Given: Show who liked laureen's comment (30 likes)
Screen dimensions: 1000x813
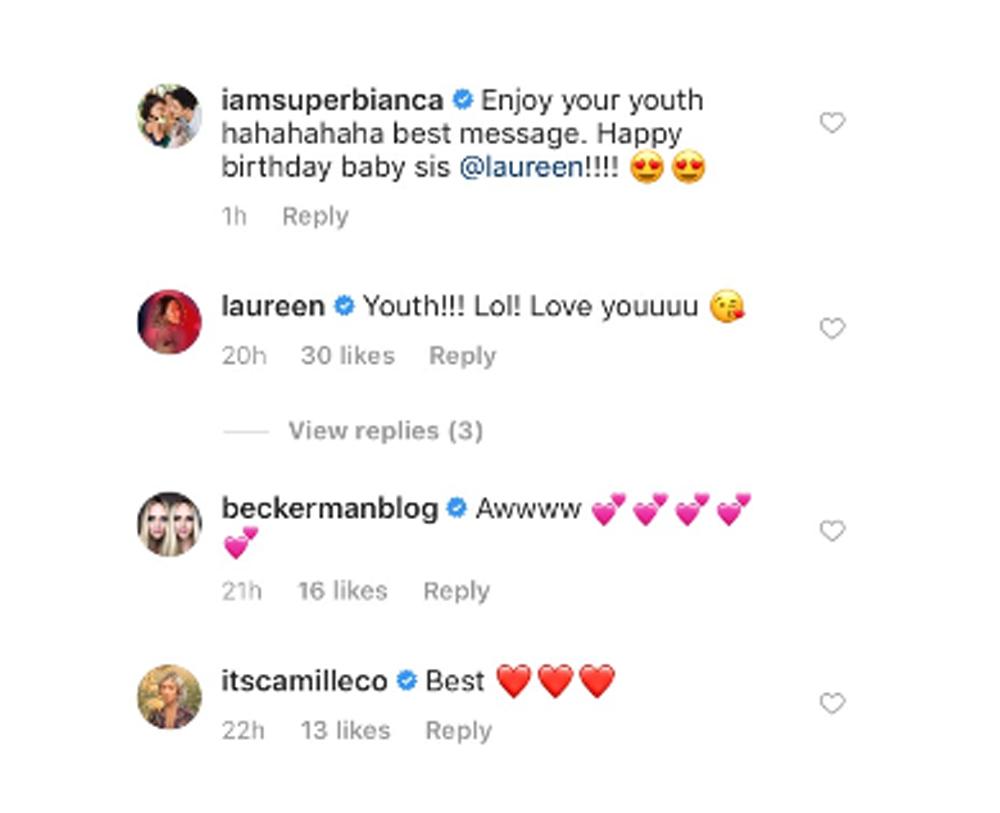Looking at the screenshot, I should pyautogui.click(x=347, y=356).
